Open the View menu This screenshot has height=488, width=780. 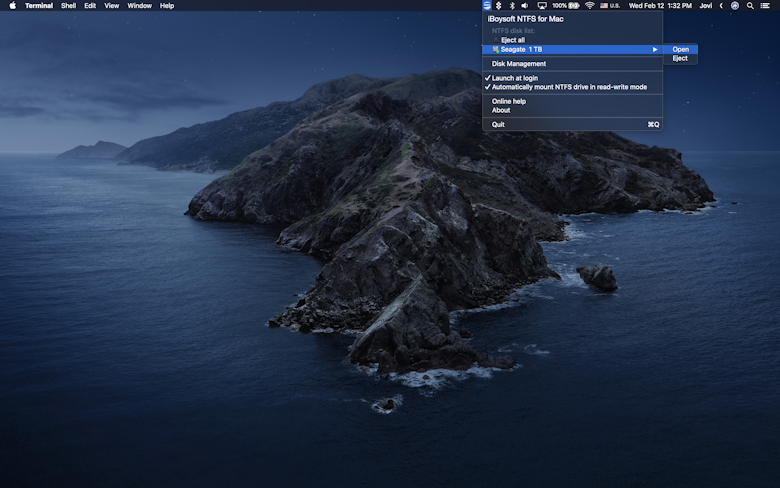111,5
